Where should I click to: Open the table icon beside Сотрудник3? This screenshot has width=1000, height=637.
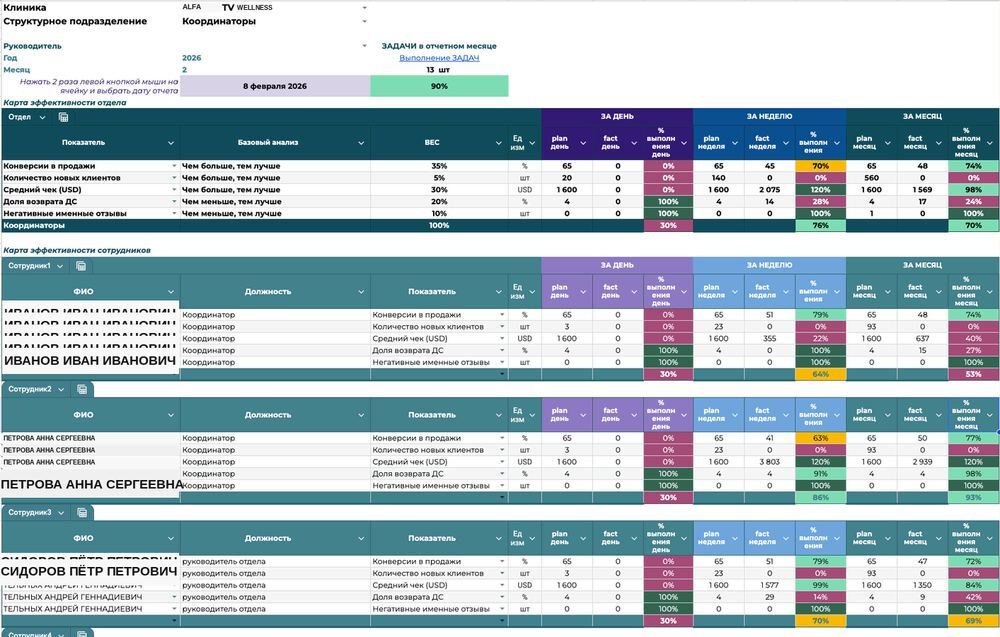tap(82, 512)
